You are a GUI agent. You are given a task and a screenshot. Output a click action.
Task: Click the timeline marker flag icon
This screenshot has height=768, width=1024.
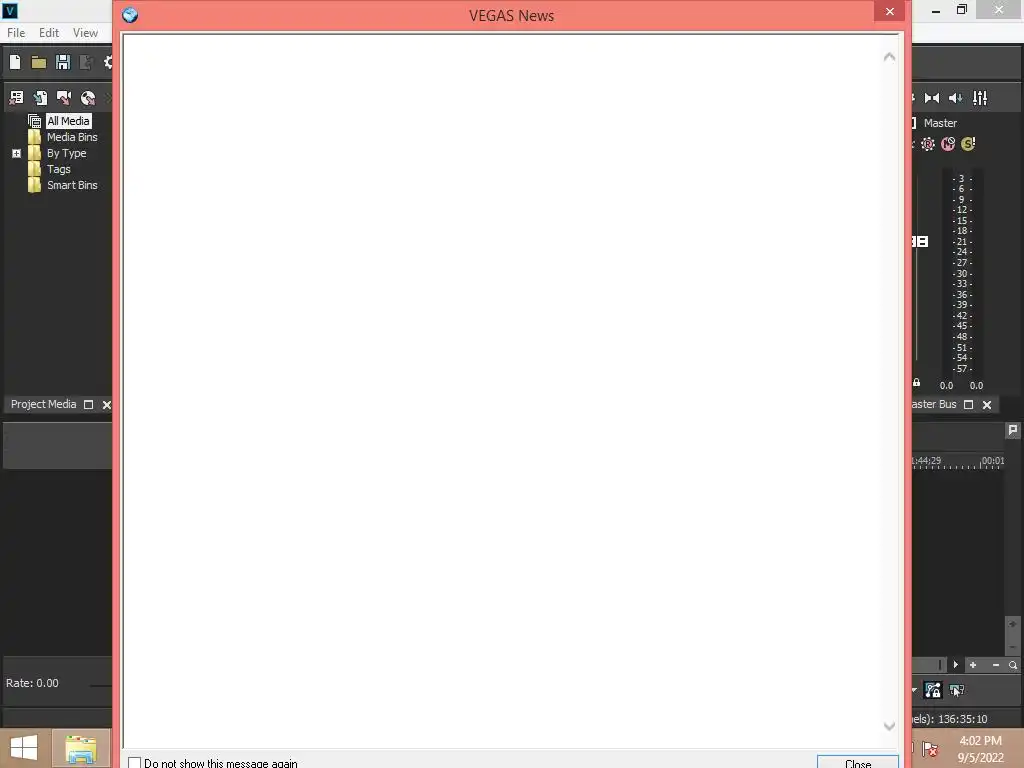click(1012, 430)
